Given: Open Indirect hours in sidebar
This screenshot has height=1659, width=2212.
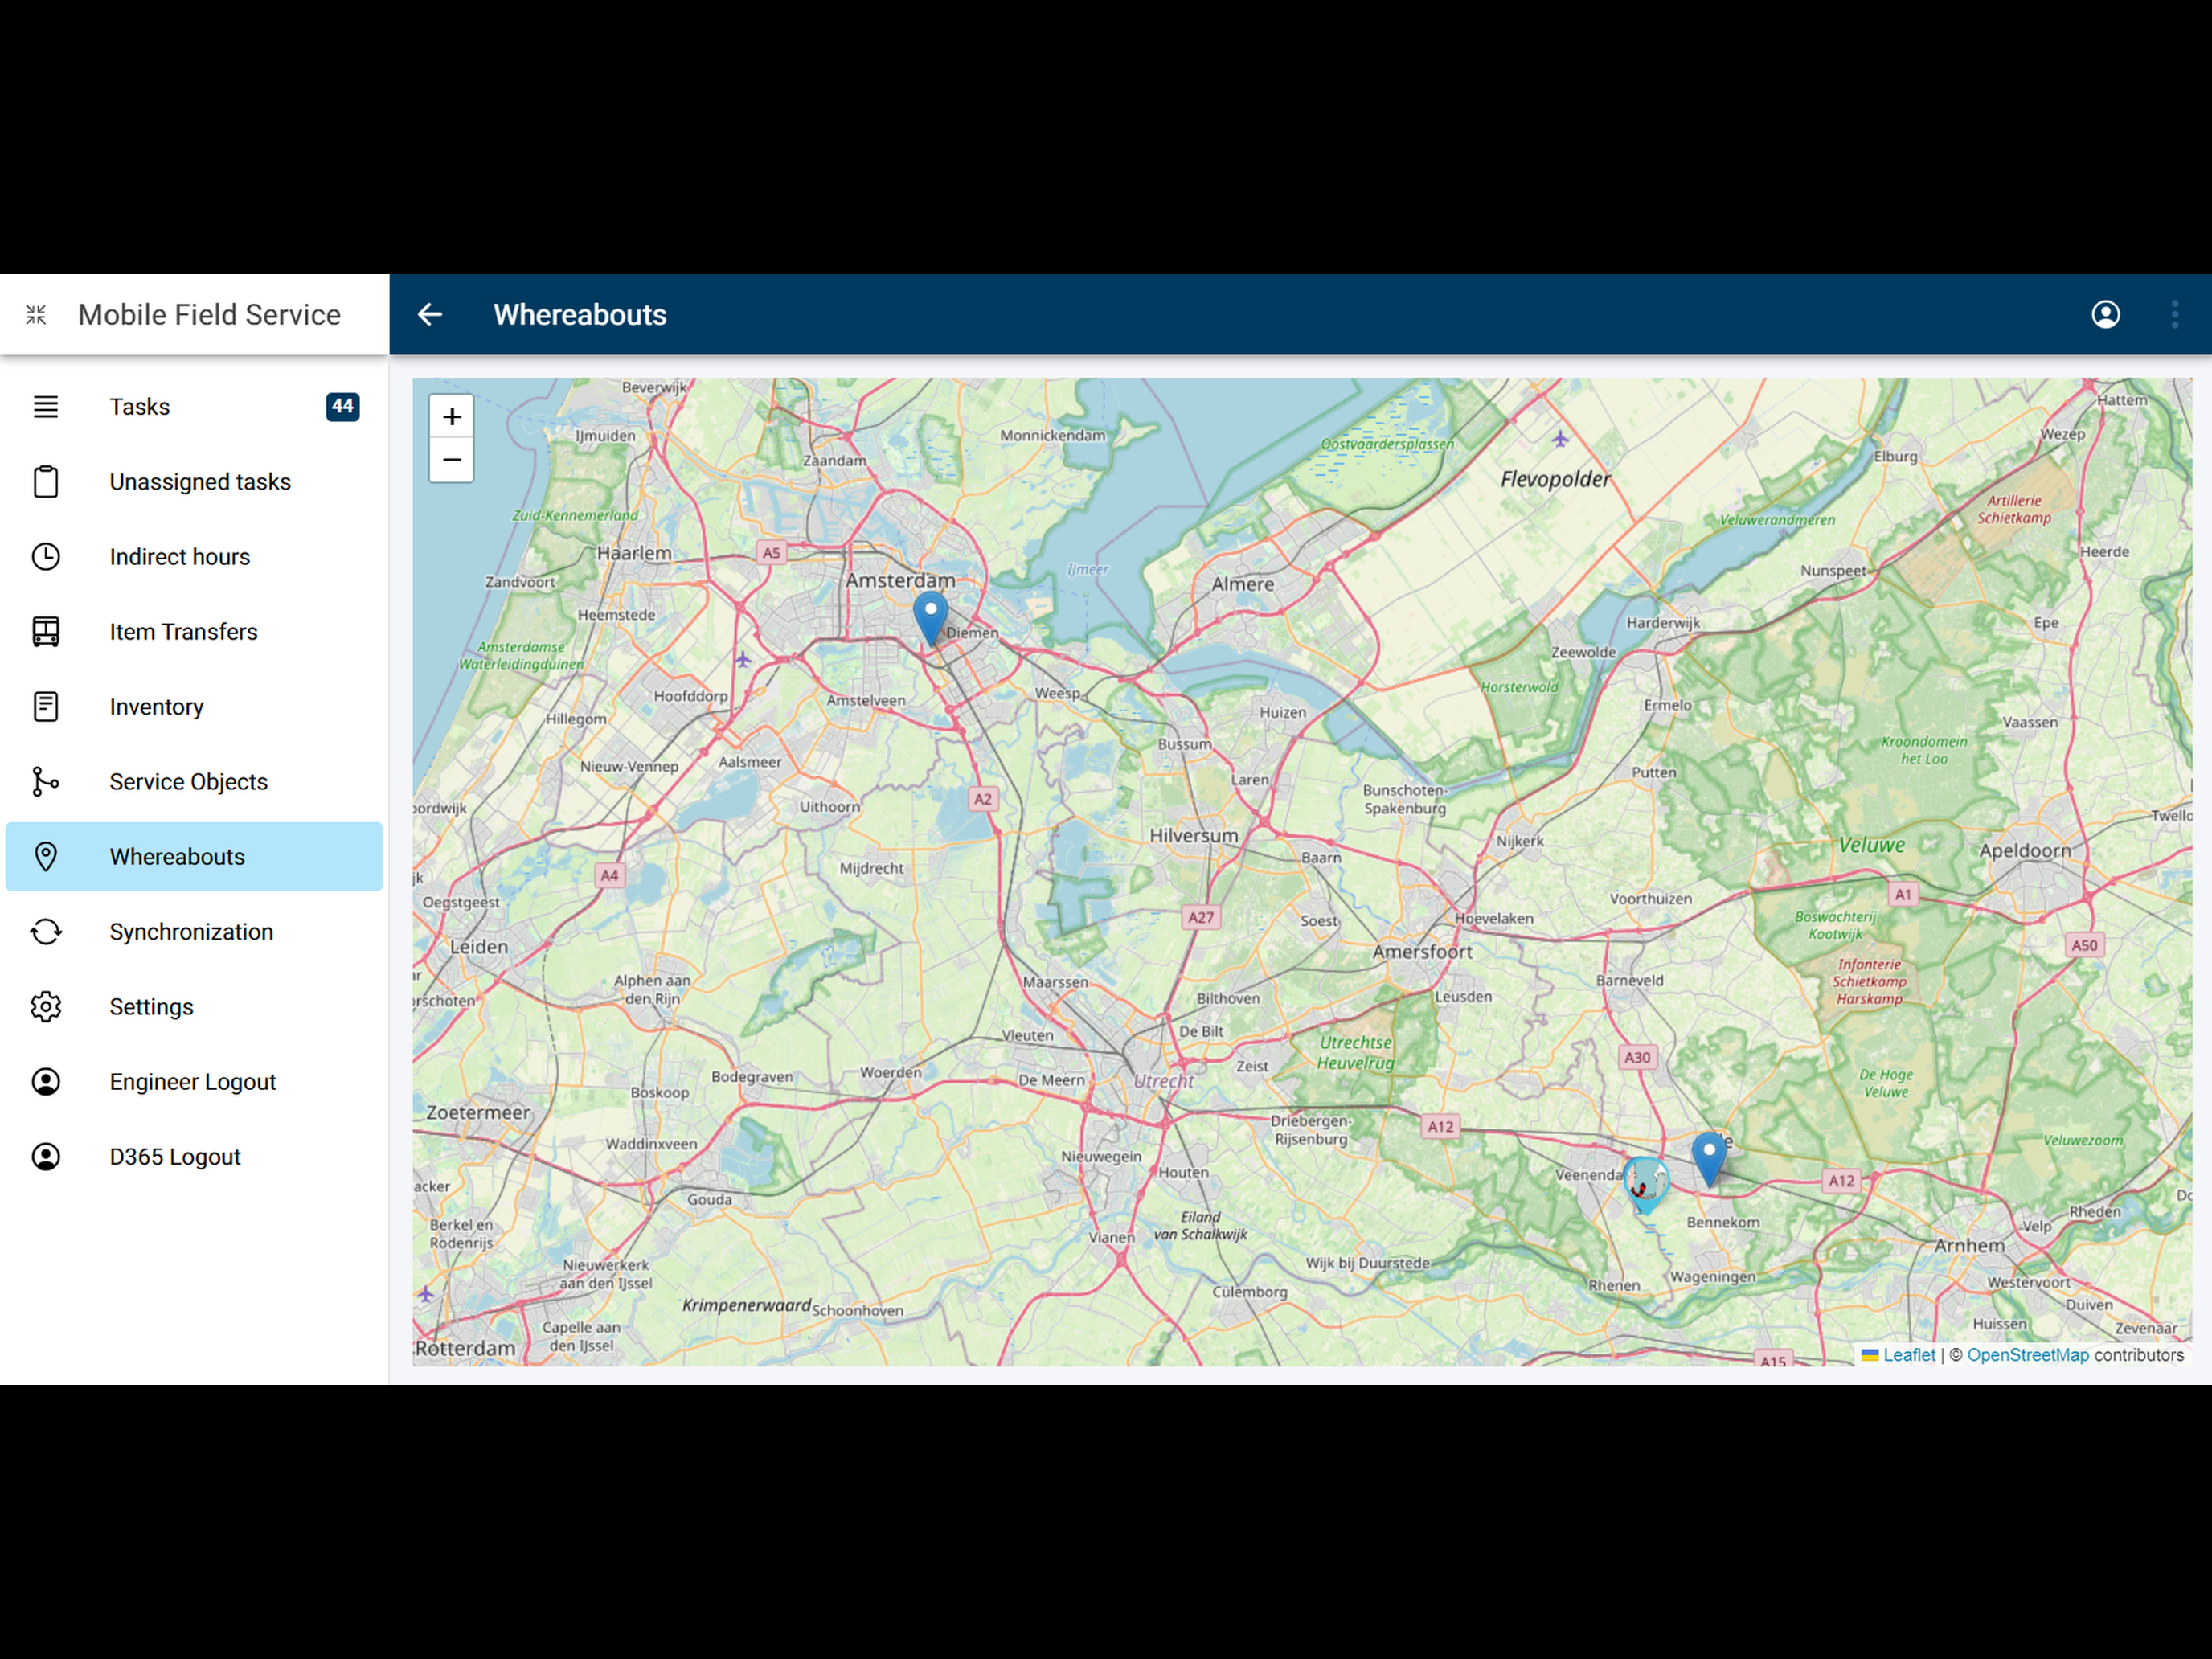Looking at the screenshot, I should coord(194,557).
